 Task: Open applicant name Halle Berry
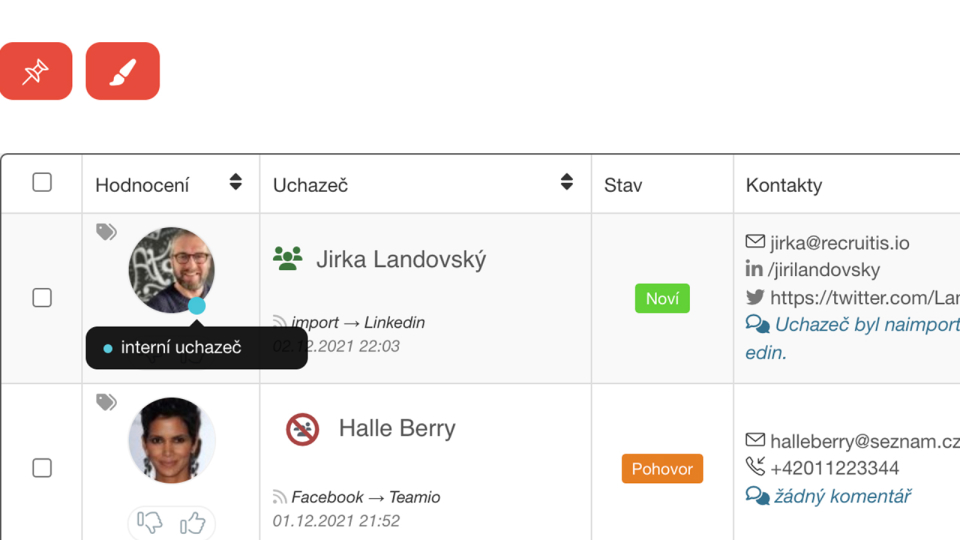point(397,429)
